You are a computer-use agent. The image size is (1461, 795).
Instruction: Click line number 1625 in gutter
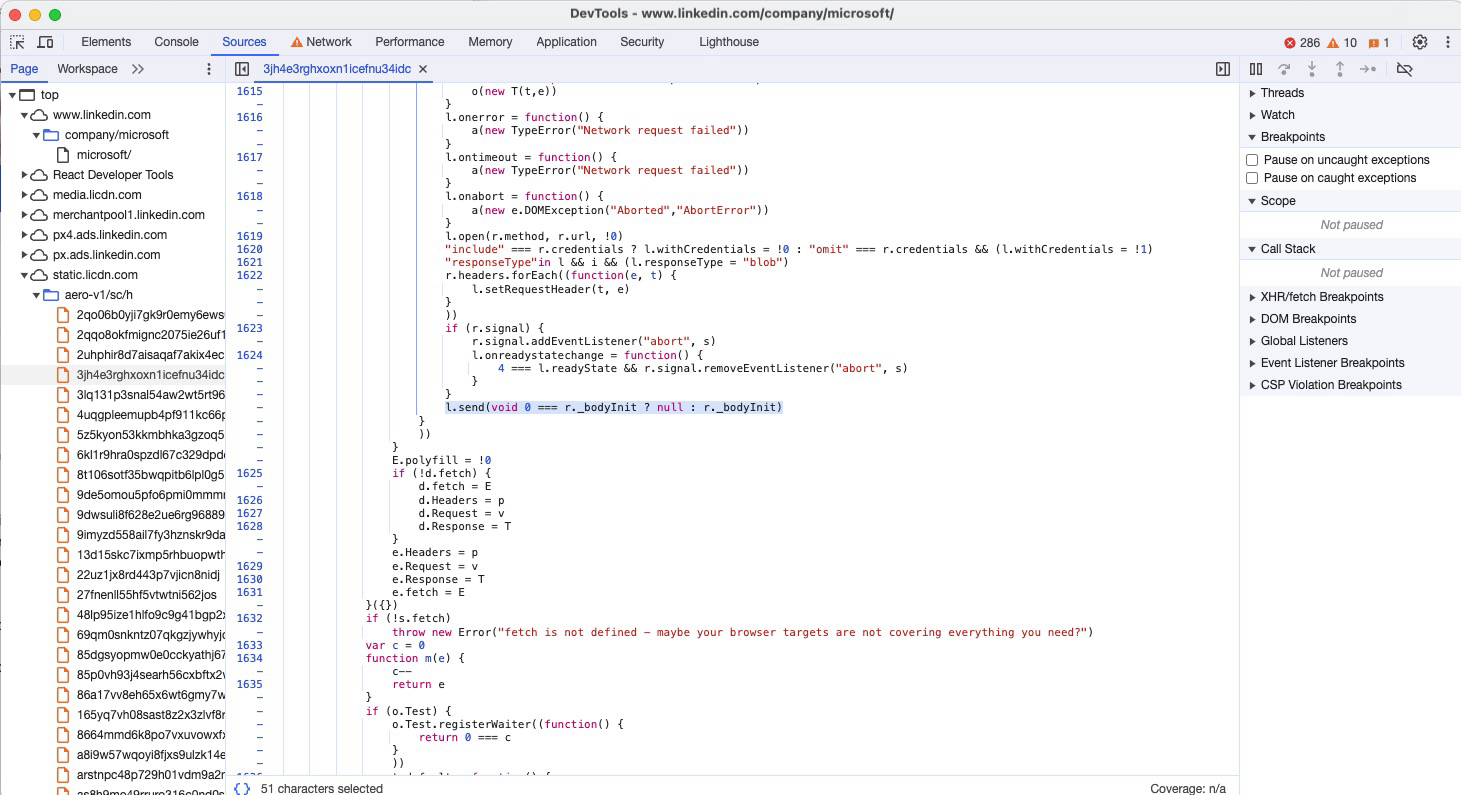(x=249, y=473)
